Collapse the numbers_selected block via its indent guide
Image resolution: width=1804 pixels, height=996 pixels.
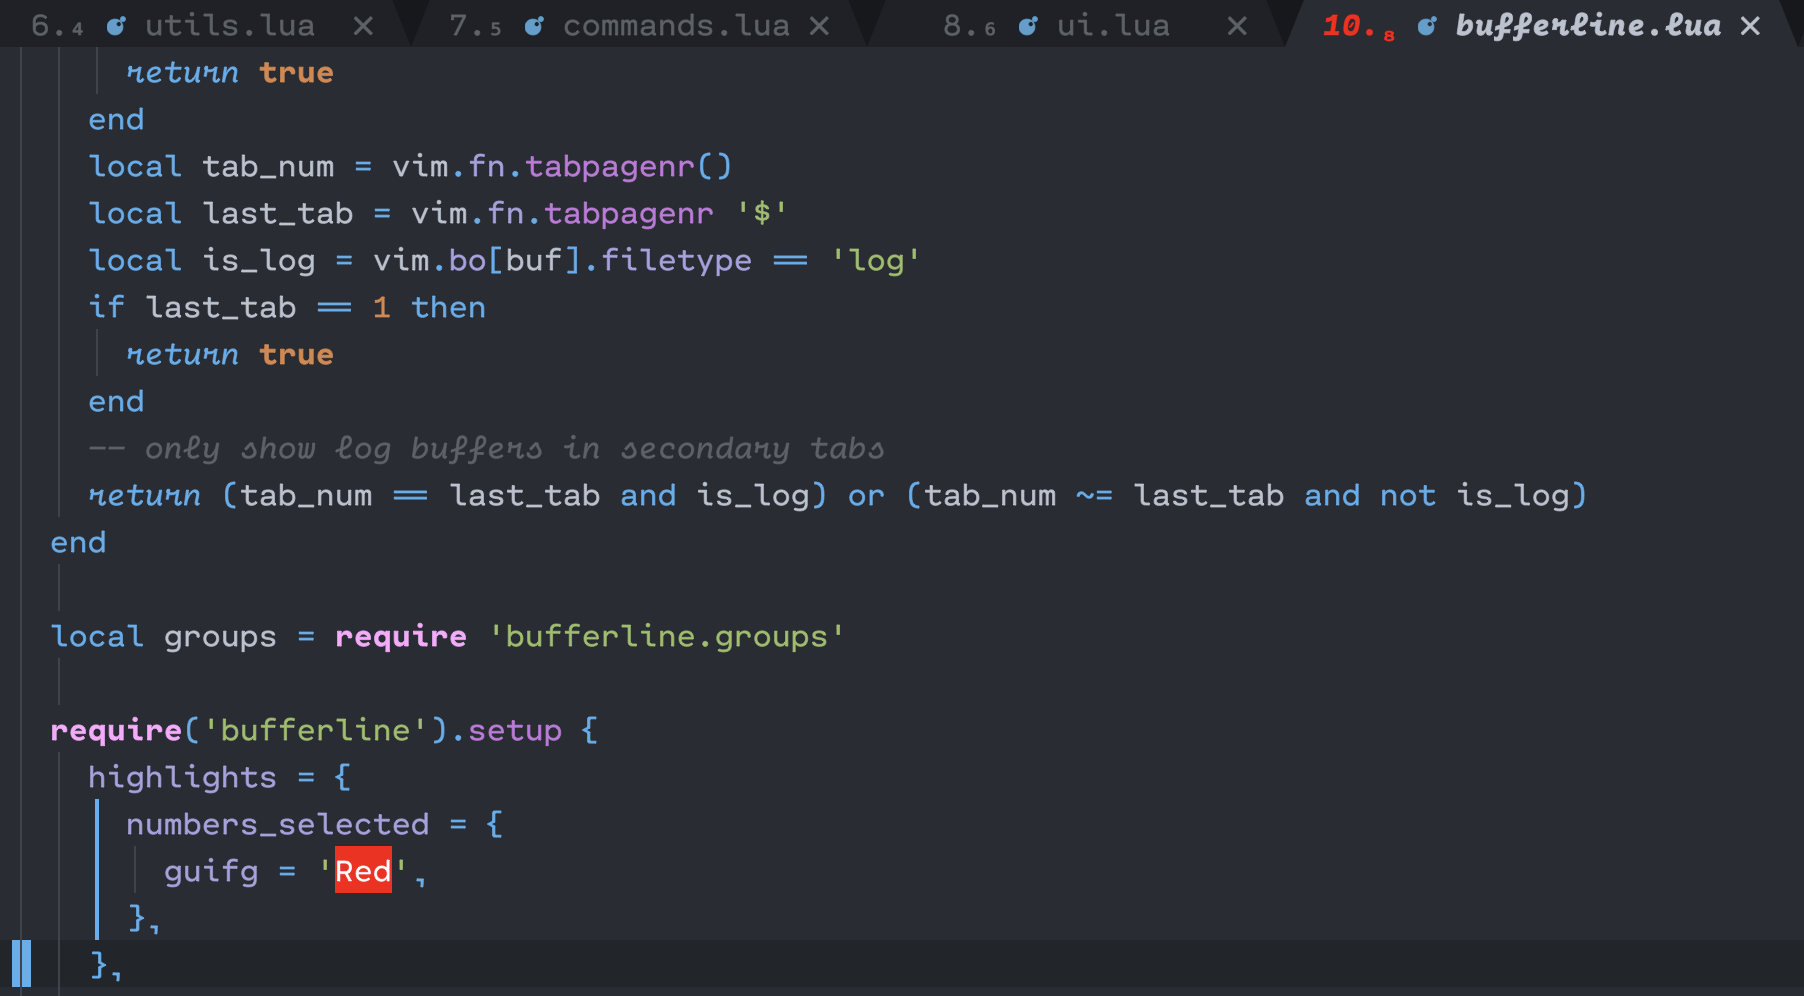(135, 871)
